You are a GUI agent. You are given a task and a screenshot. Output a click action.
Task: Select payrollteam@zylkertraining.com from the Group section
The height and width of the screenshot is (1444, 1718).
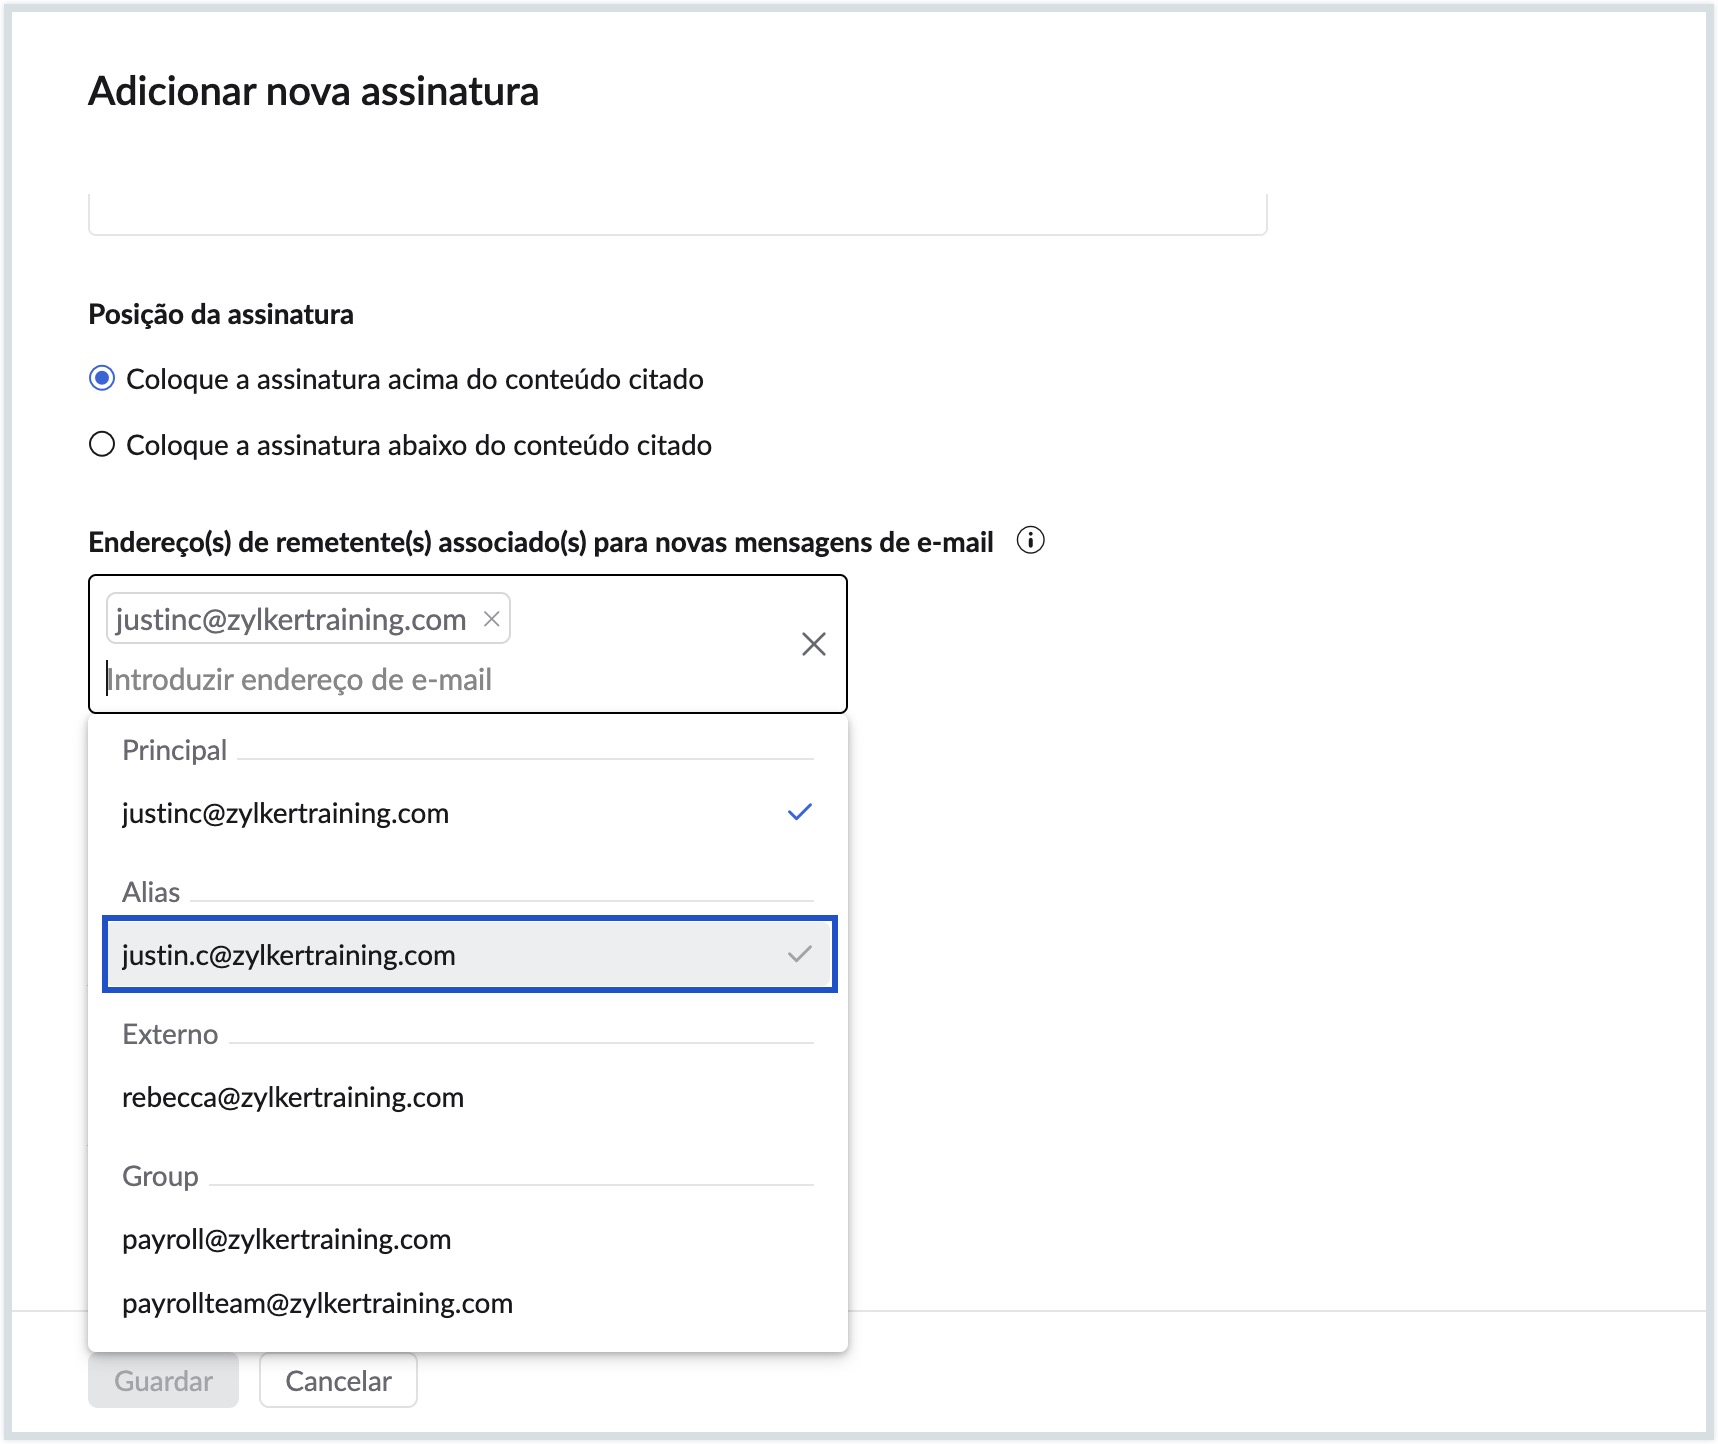(x=317, y=1303)
